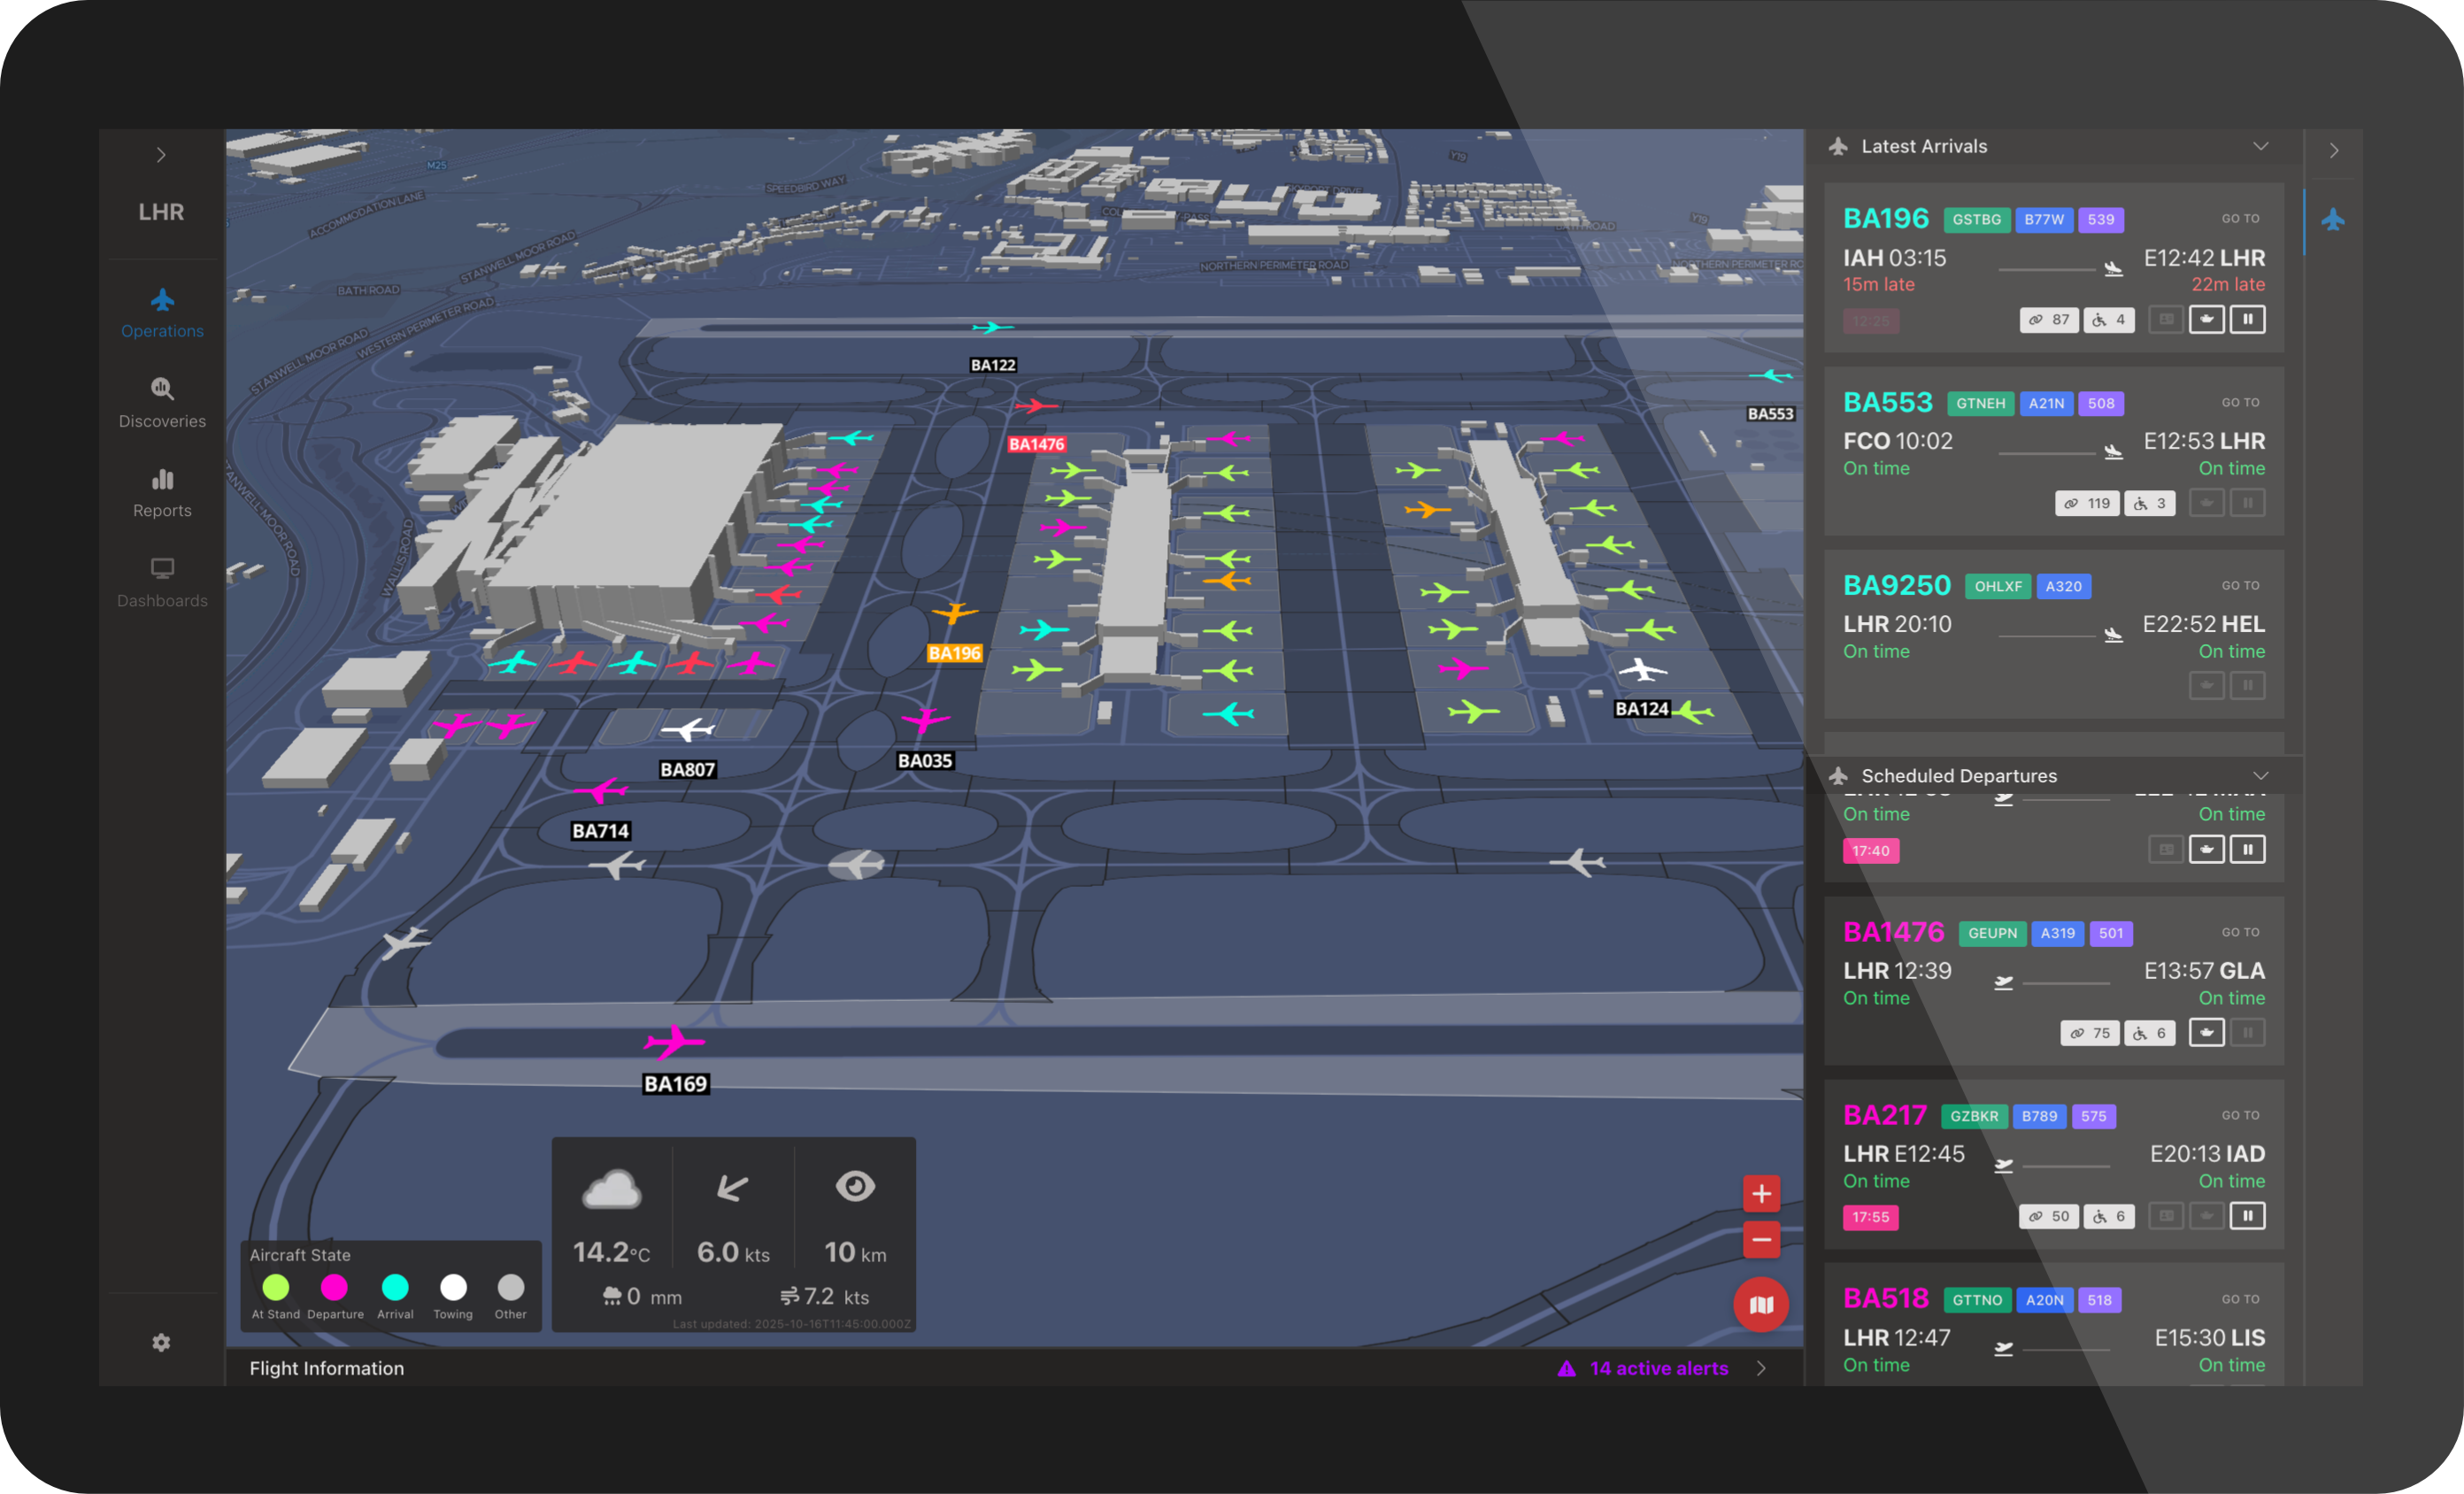Click the red map layers button

pos(1761,1304)
